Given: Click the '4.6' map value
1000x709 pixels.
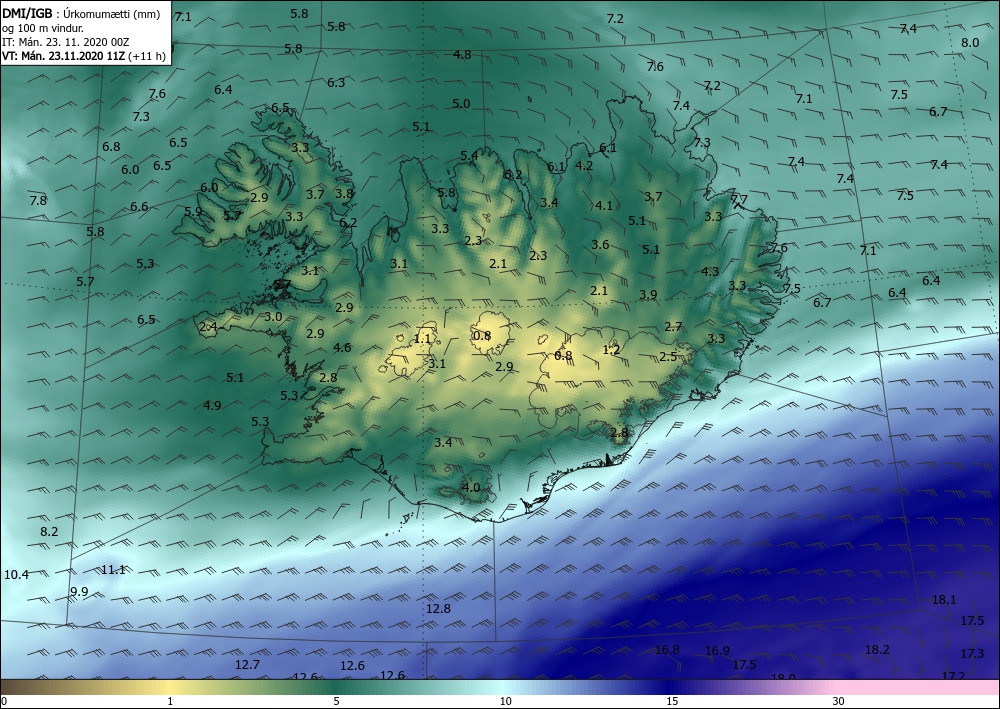Looking at the screenshot, I should (342, 347).
